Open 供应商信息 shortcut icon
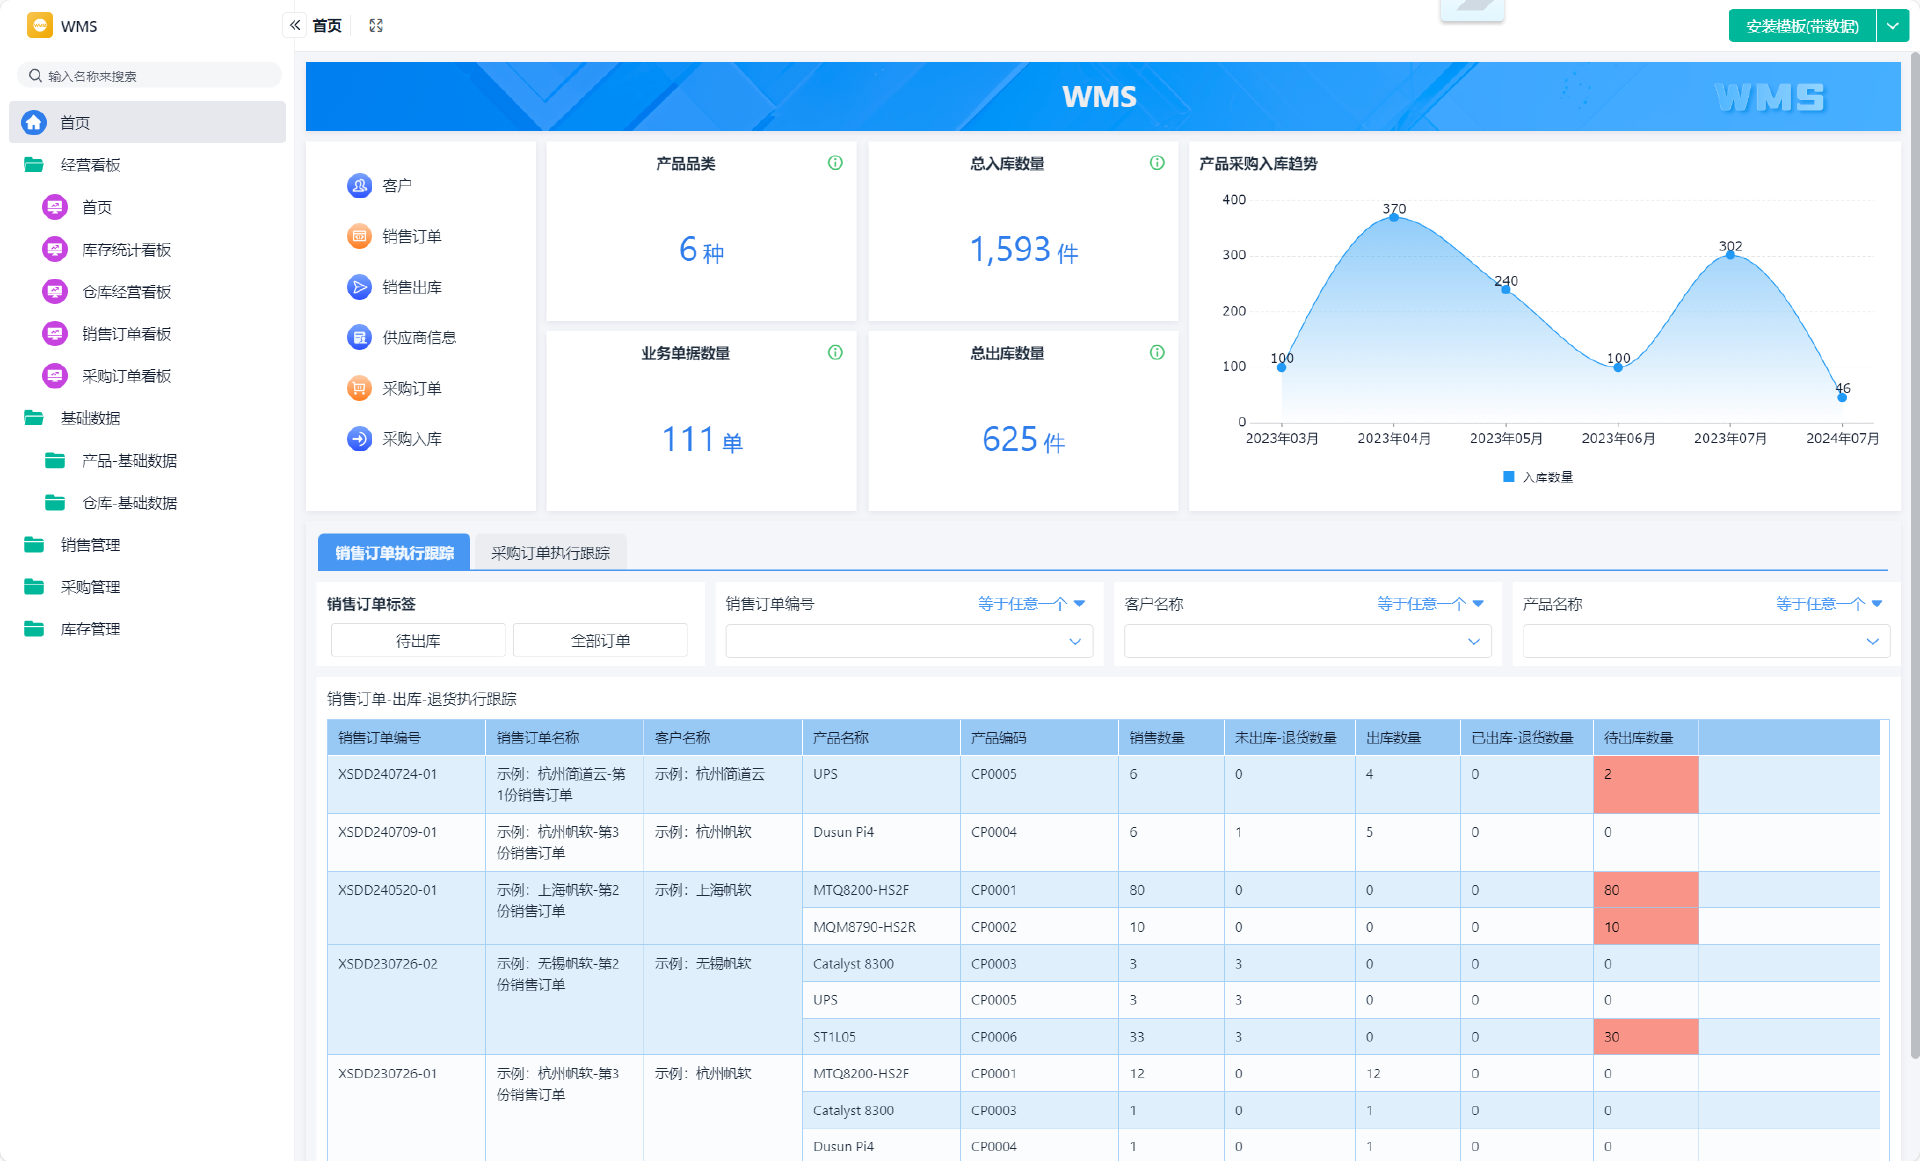Image resolution: width=1920 pixels, height=1161 pixels. 359,337
